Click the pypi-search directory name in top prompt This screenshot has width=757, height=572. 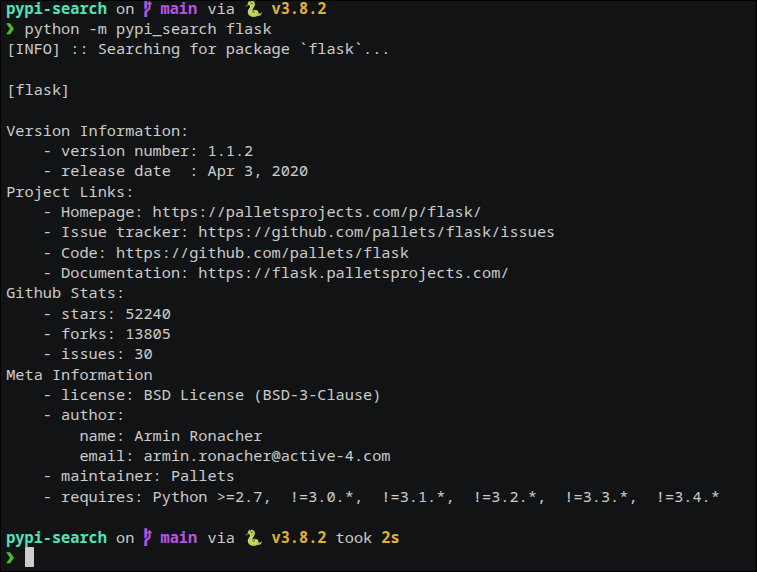56,9
